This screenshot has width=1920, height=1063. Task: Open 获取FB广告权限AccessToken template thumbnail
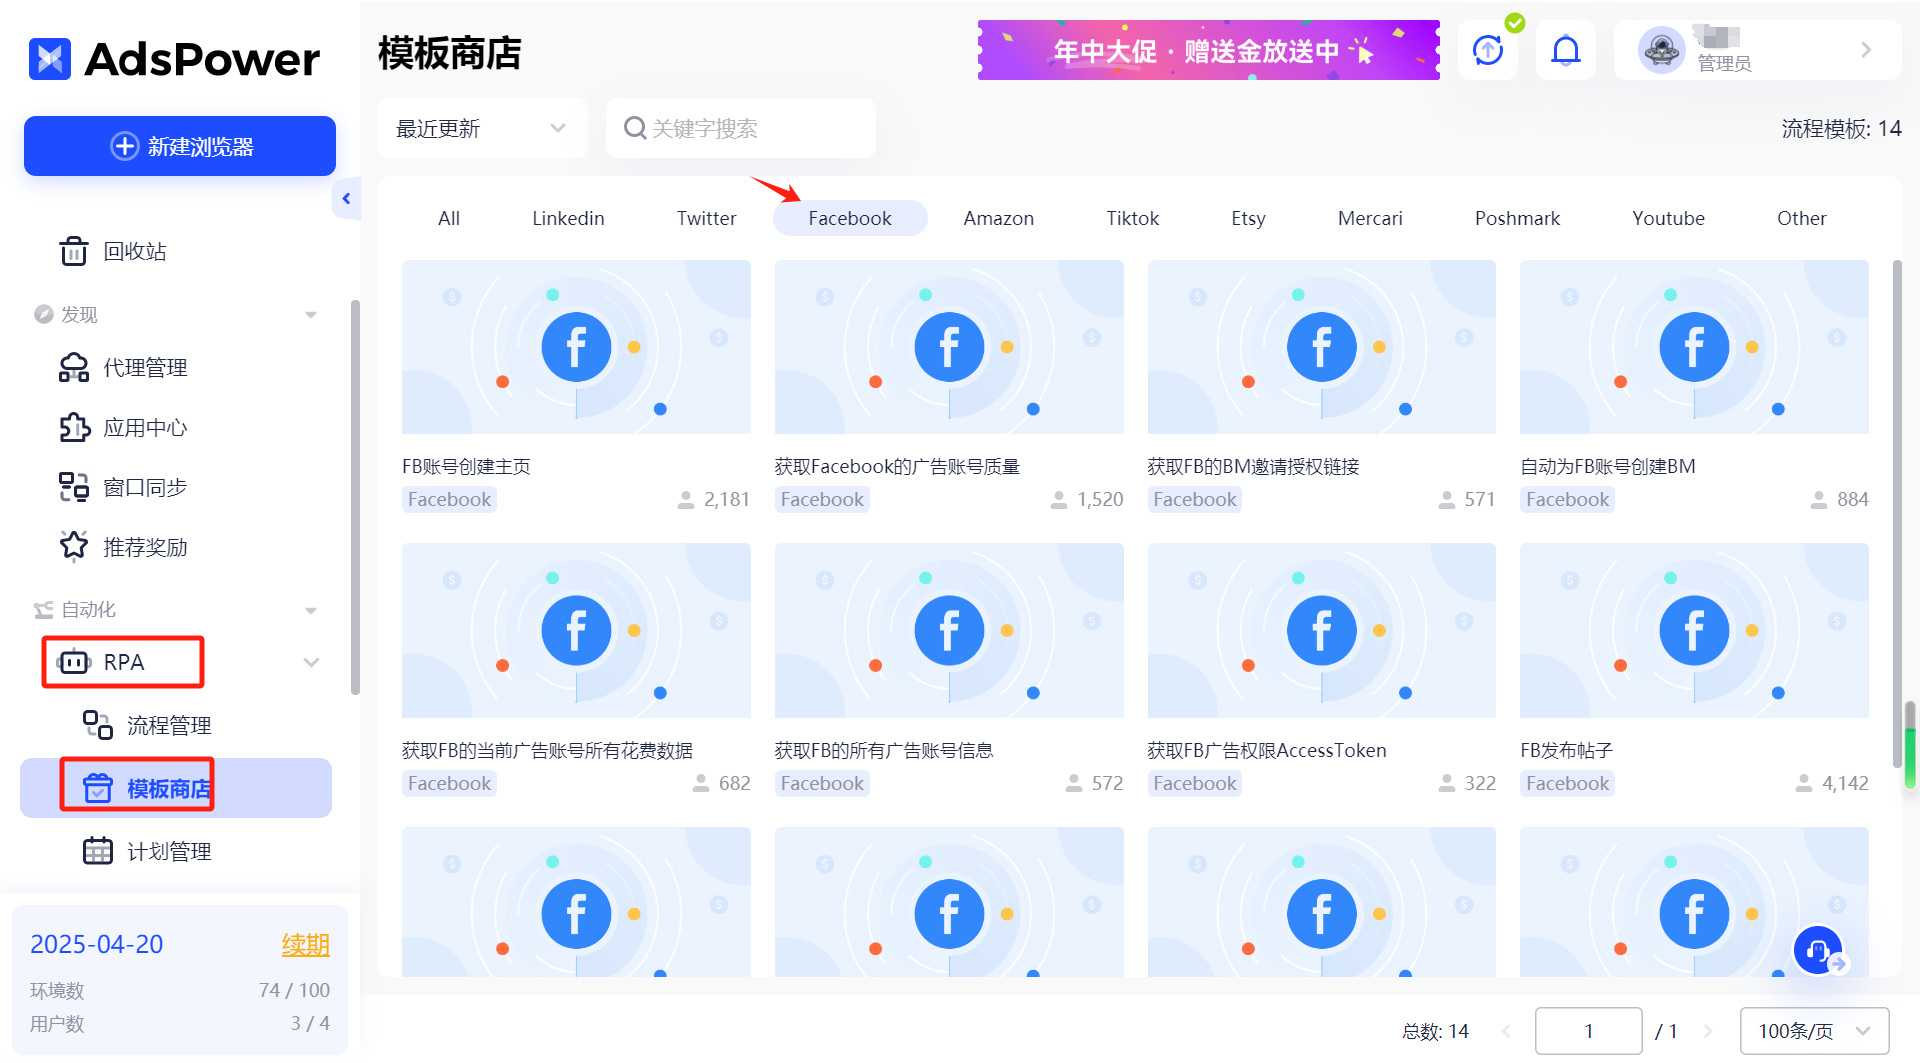click(x=1322, y=630)
